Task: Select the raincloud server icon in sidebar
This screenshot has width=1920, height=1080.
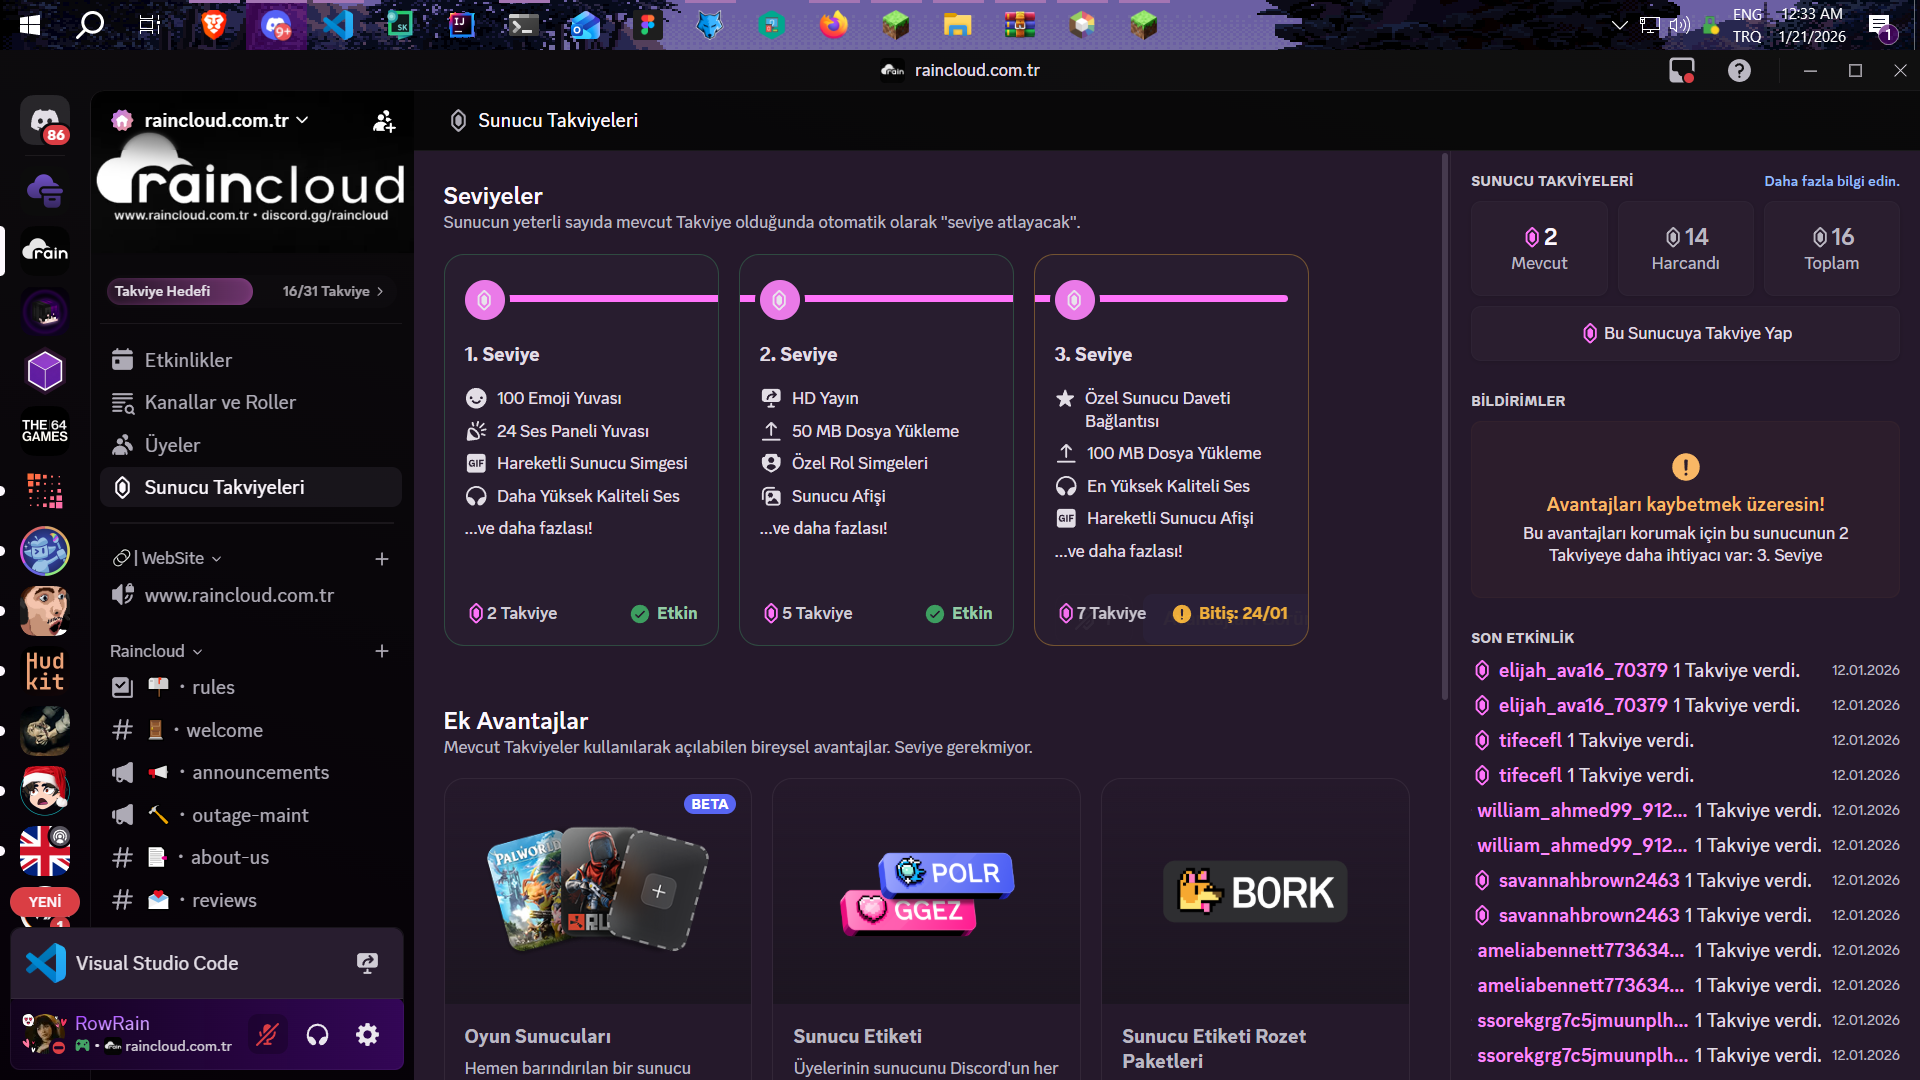Action: tap(45, 250)
